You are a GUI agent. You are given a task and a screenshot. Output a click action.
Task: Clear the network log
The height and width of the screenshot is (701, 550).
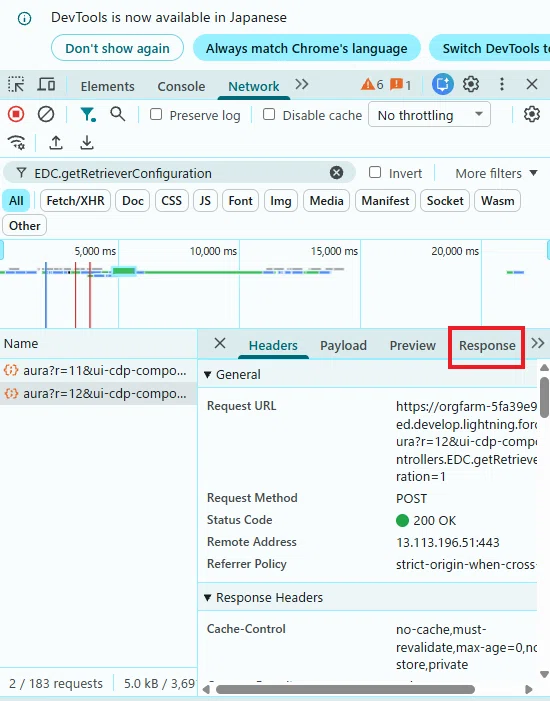(x=46, y=114)
